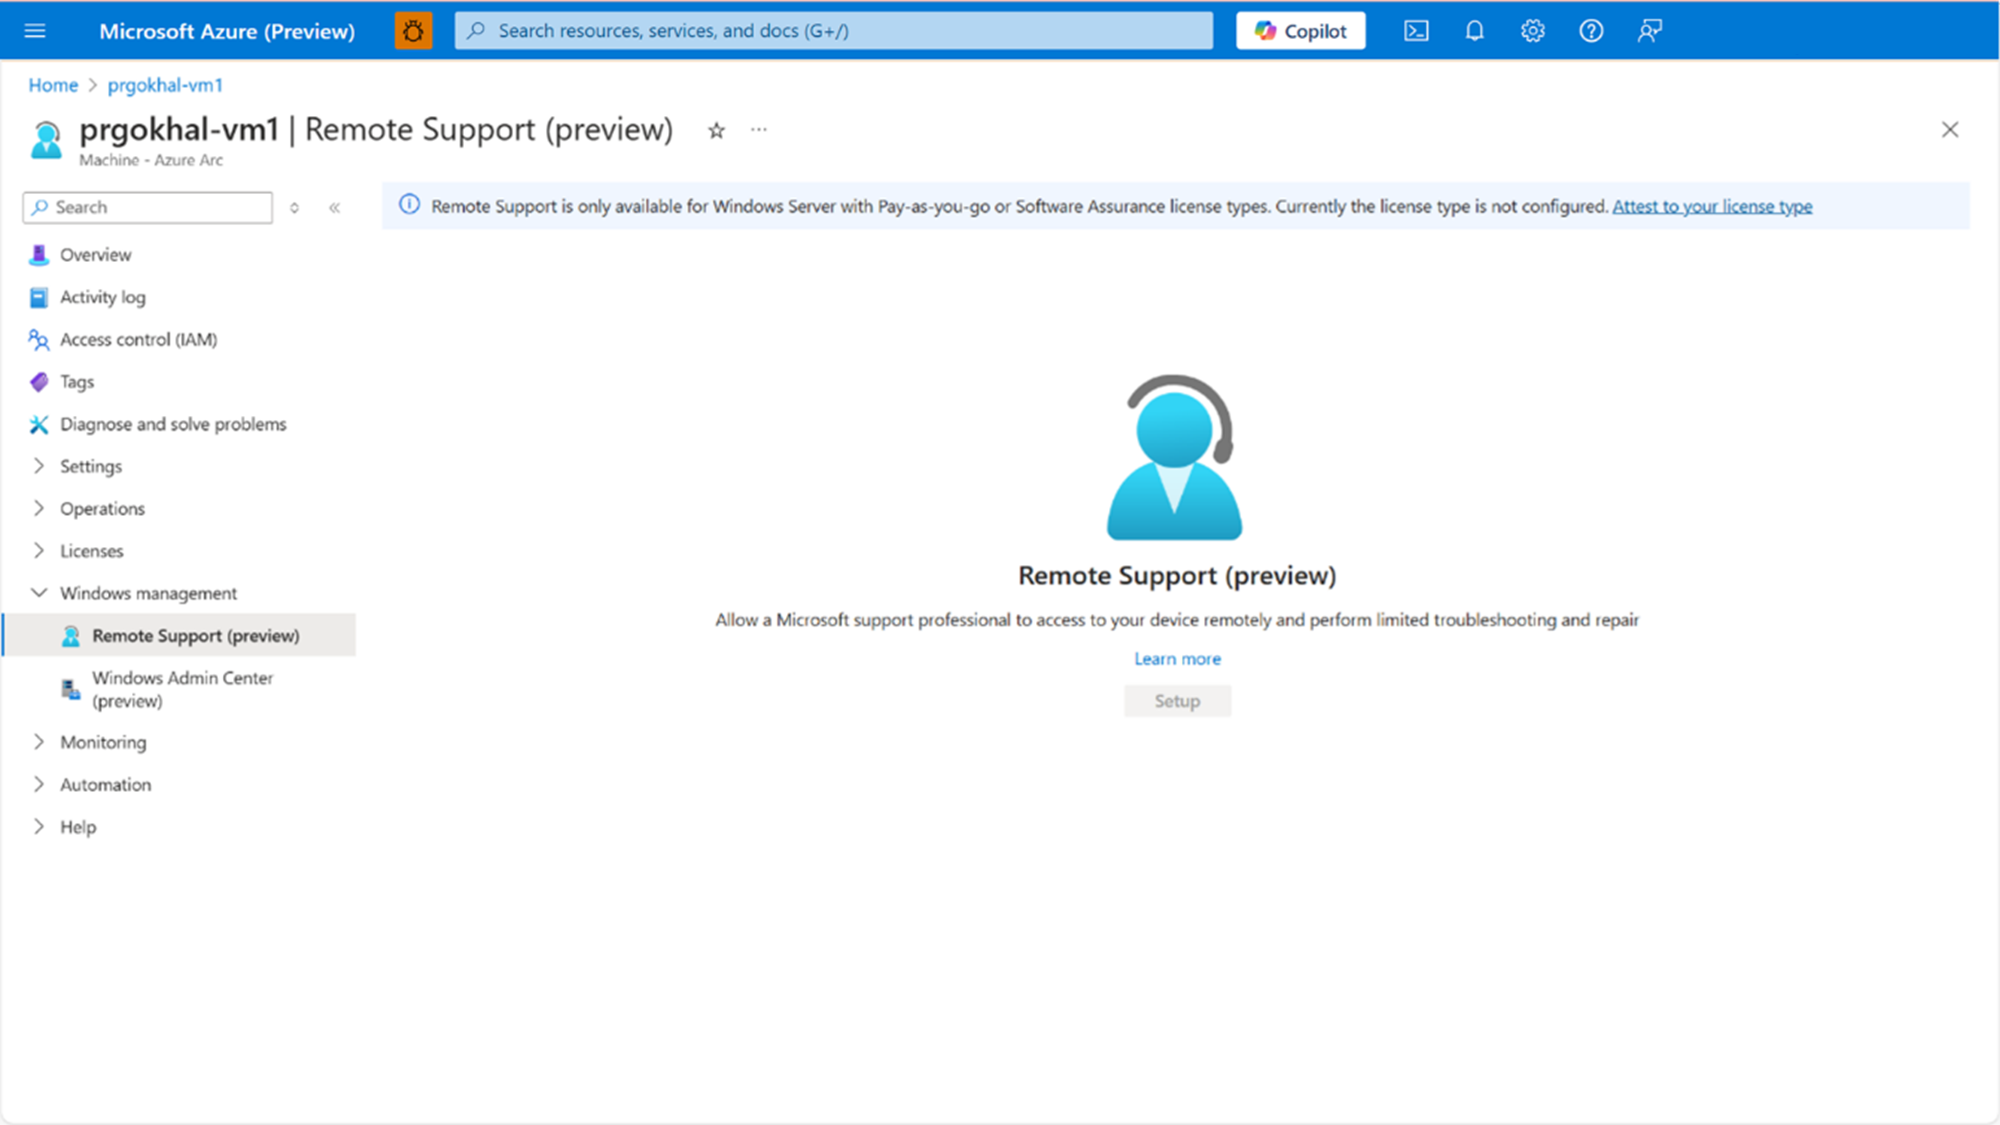Collapse the resource menu sidebar
The height and width of the screenshot is (1125, 2000).
point(335,207)
